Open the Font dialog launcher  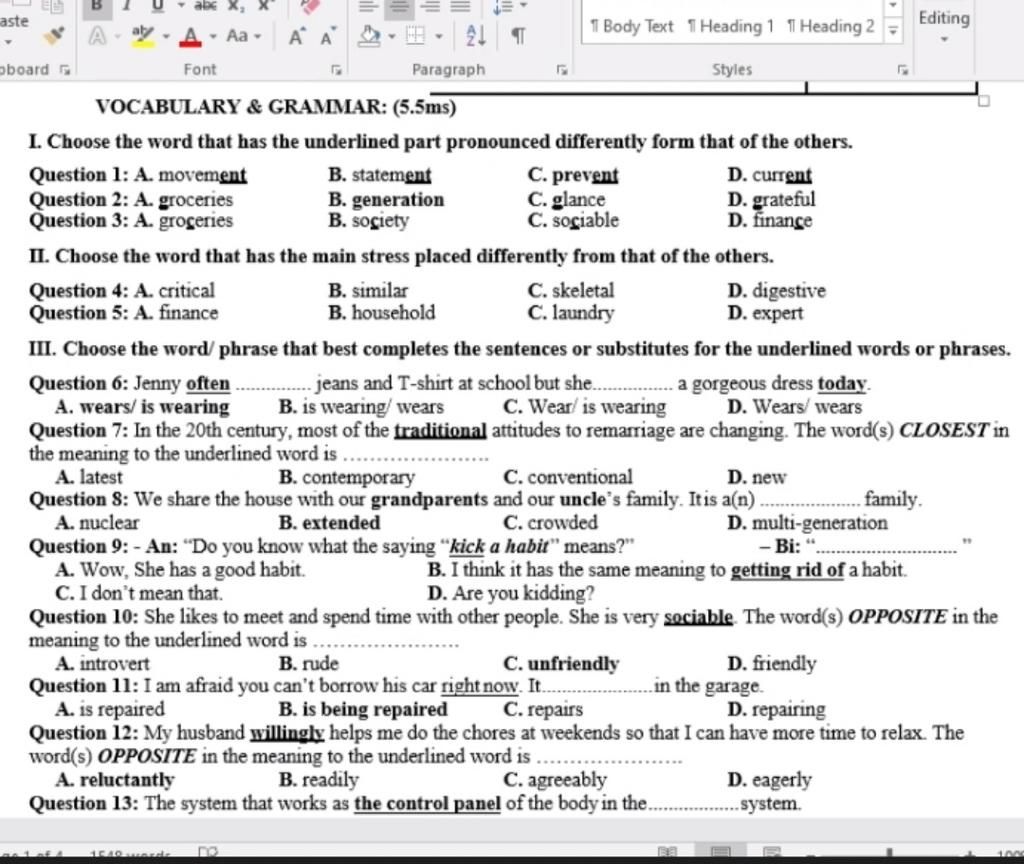pos(336,70)
